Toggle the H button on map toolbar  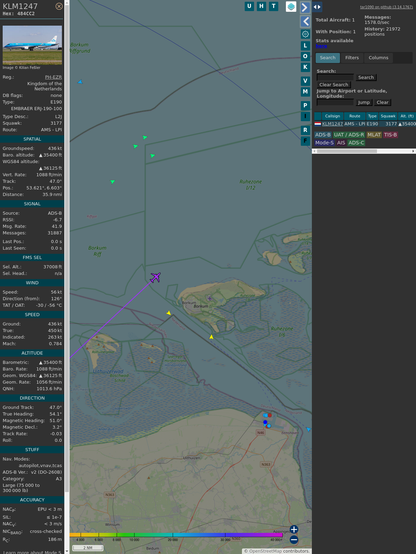tap(261, 6)
